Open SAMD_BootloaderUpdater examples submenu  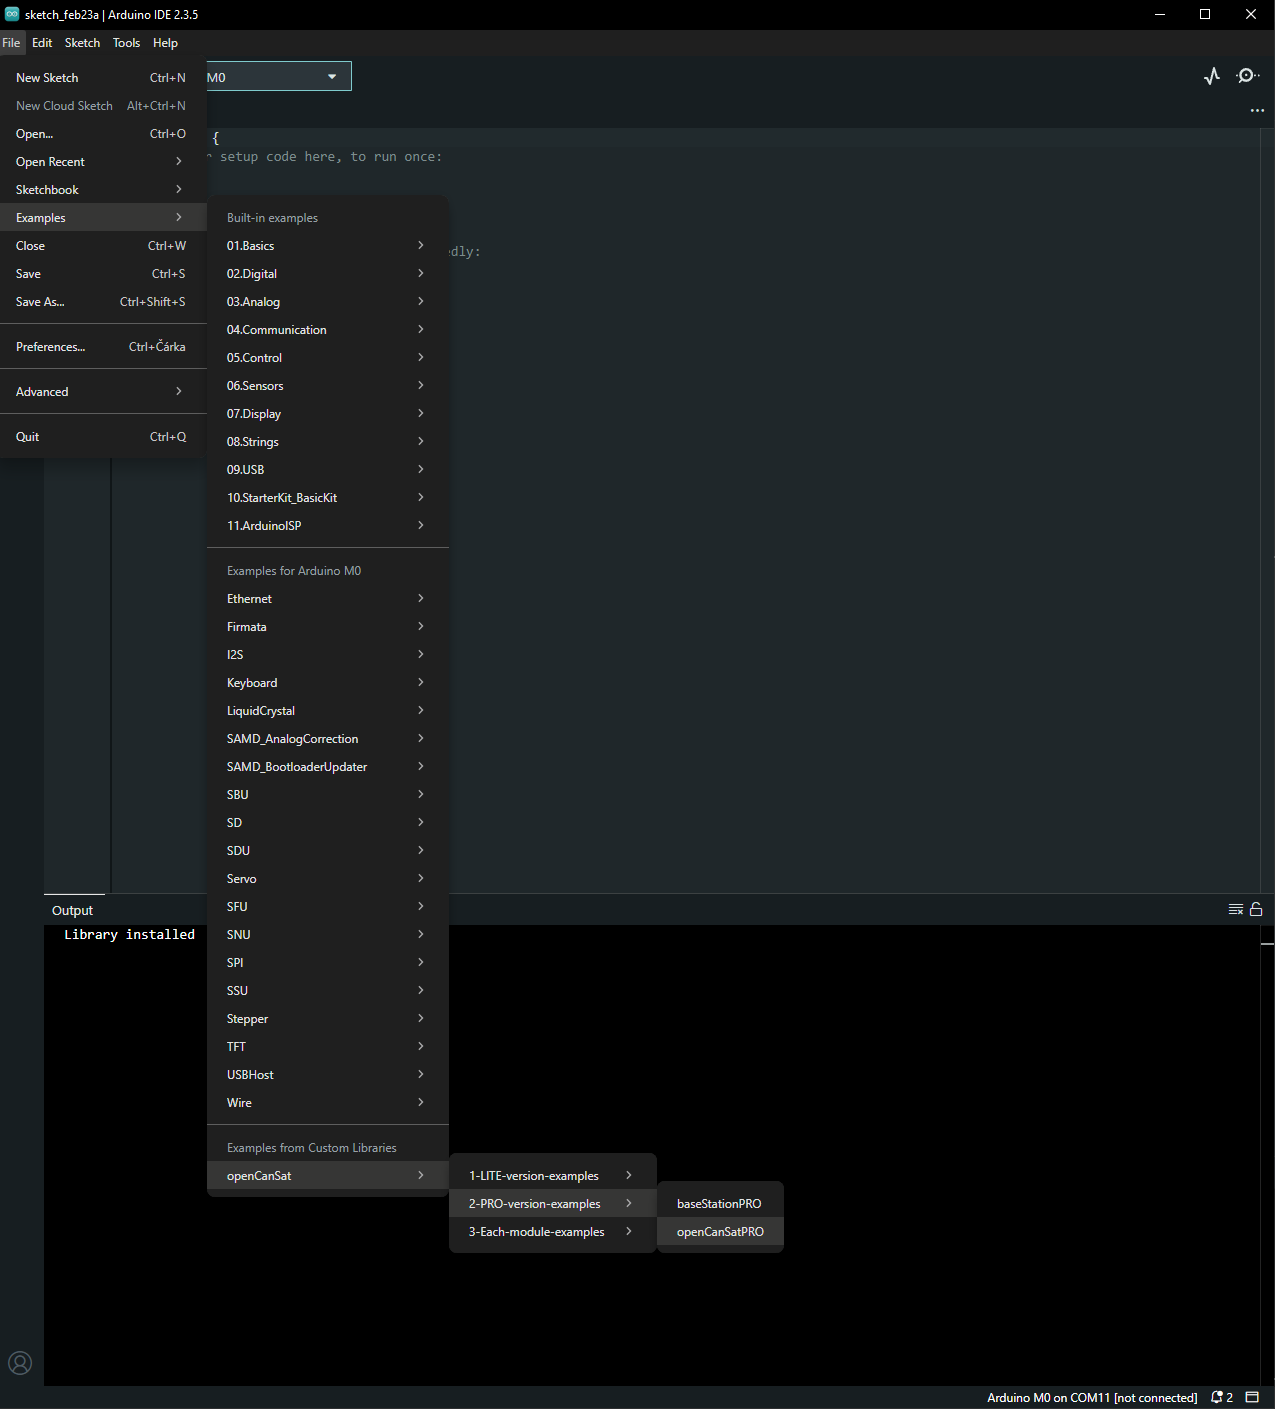tap(328, 767)
